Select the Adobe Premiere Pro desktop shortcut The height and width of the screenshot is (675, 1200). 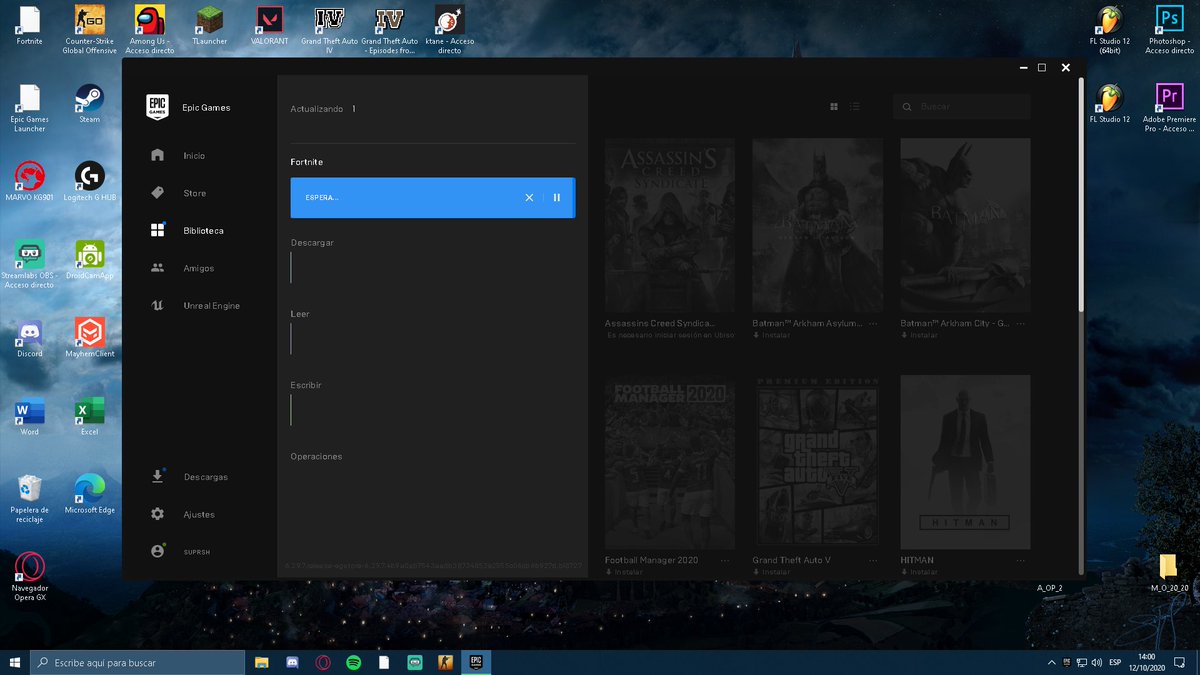1168,109
